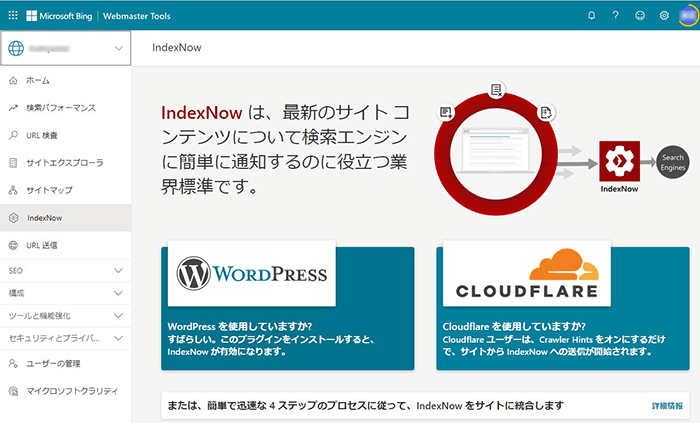The height and width of the screenshot is (423, 700).
Task: Open サイトエクスプローラ page
Action: point(66,163)
